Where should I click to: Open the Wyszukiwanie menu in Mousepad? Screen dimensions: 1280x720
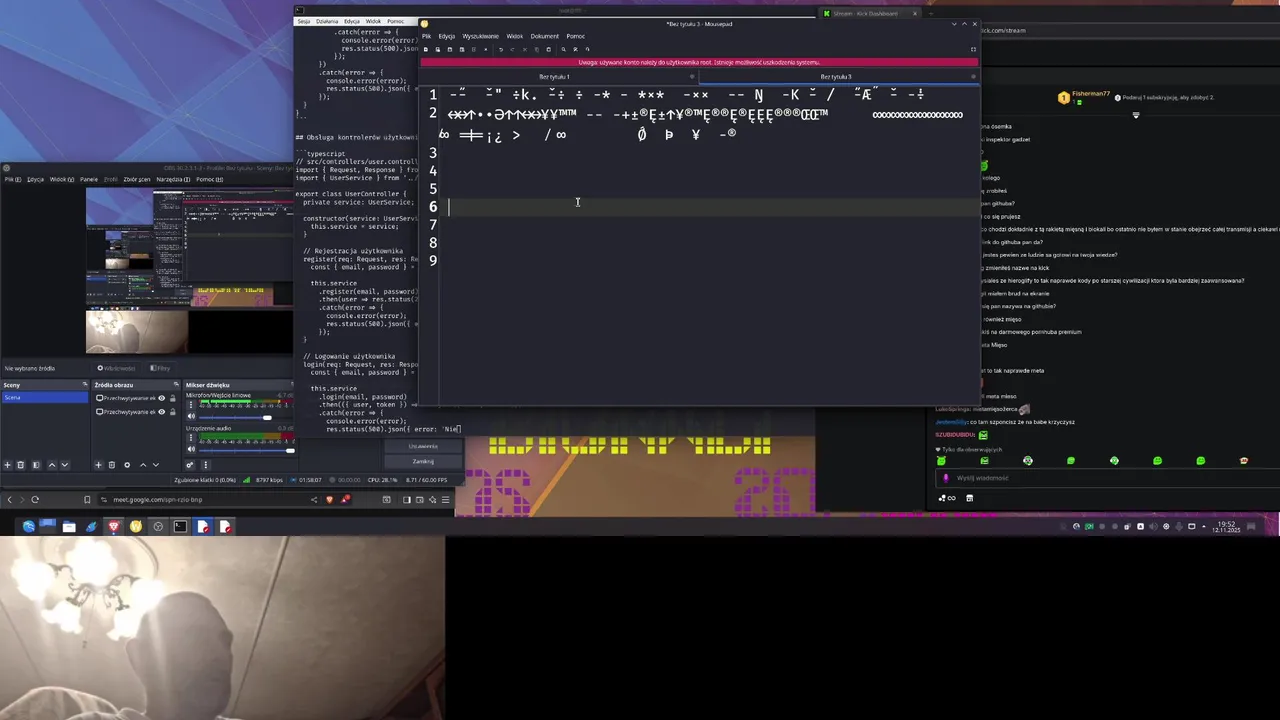(480, 36)
